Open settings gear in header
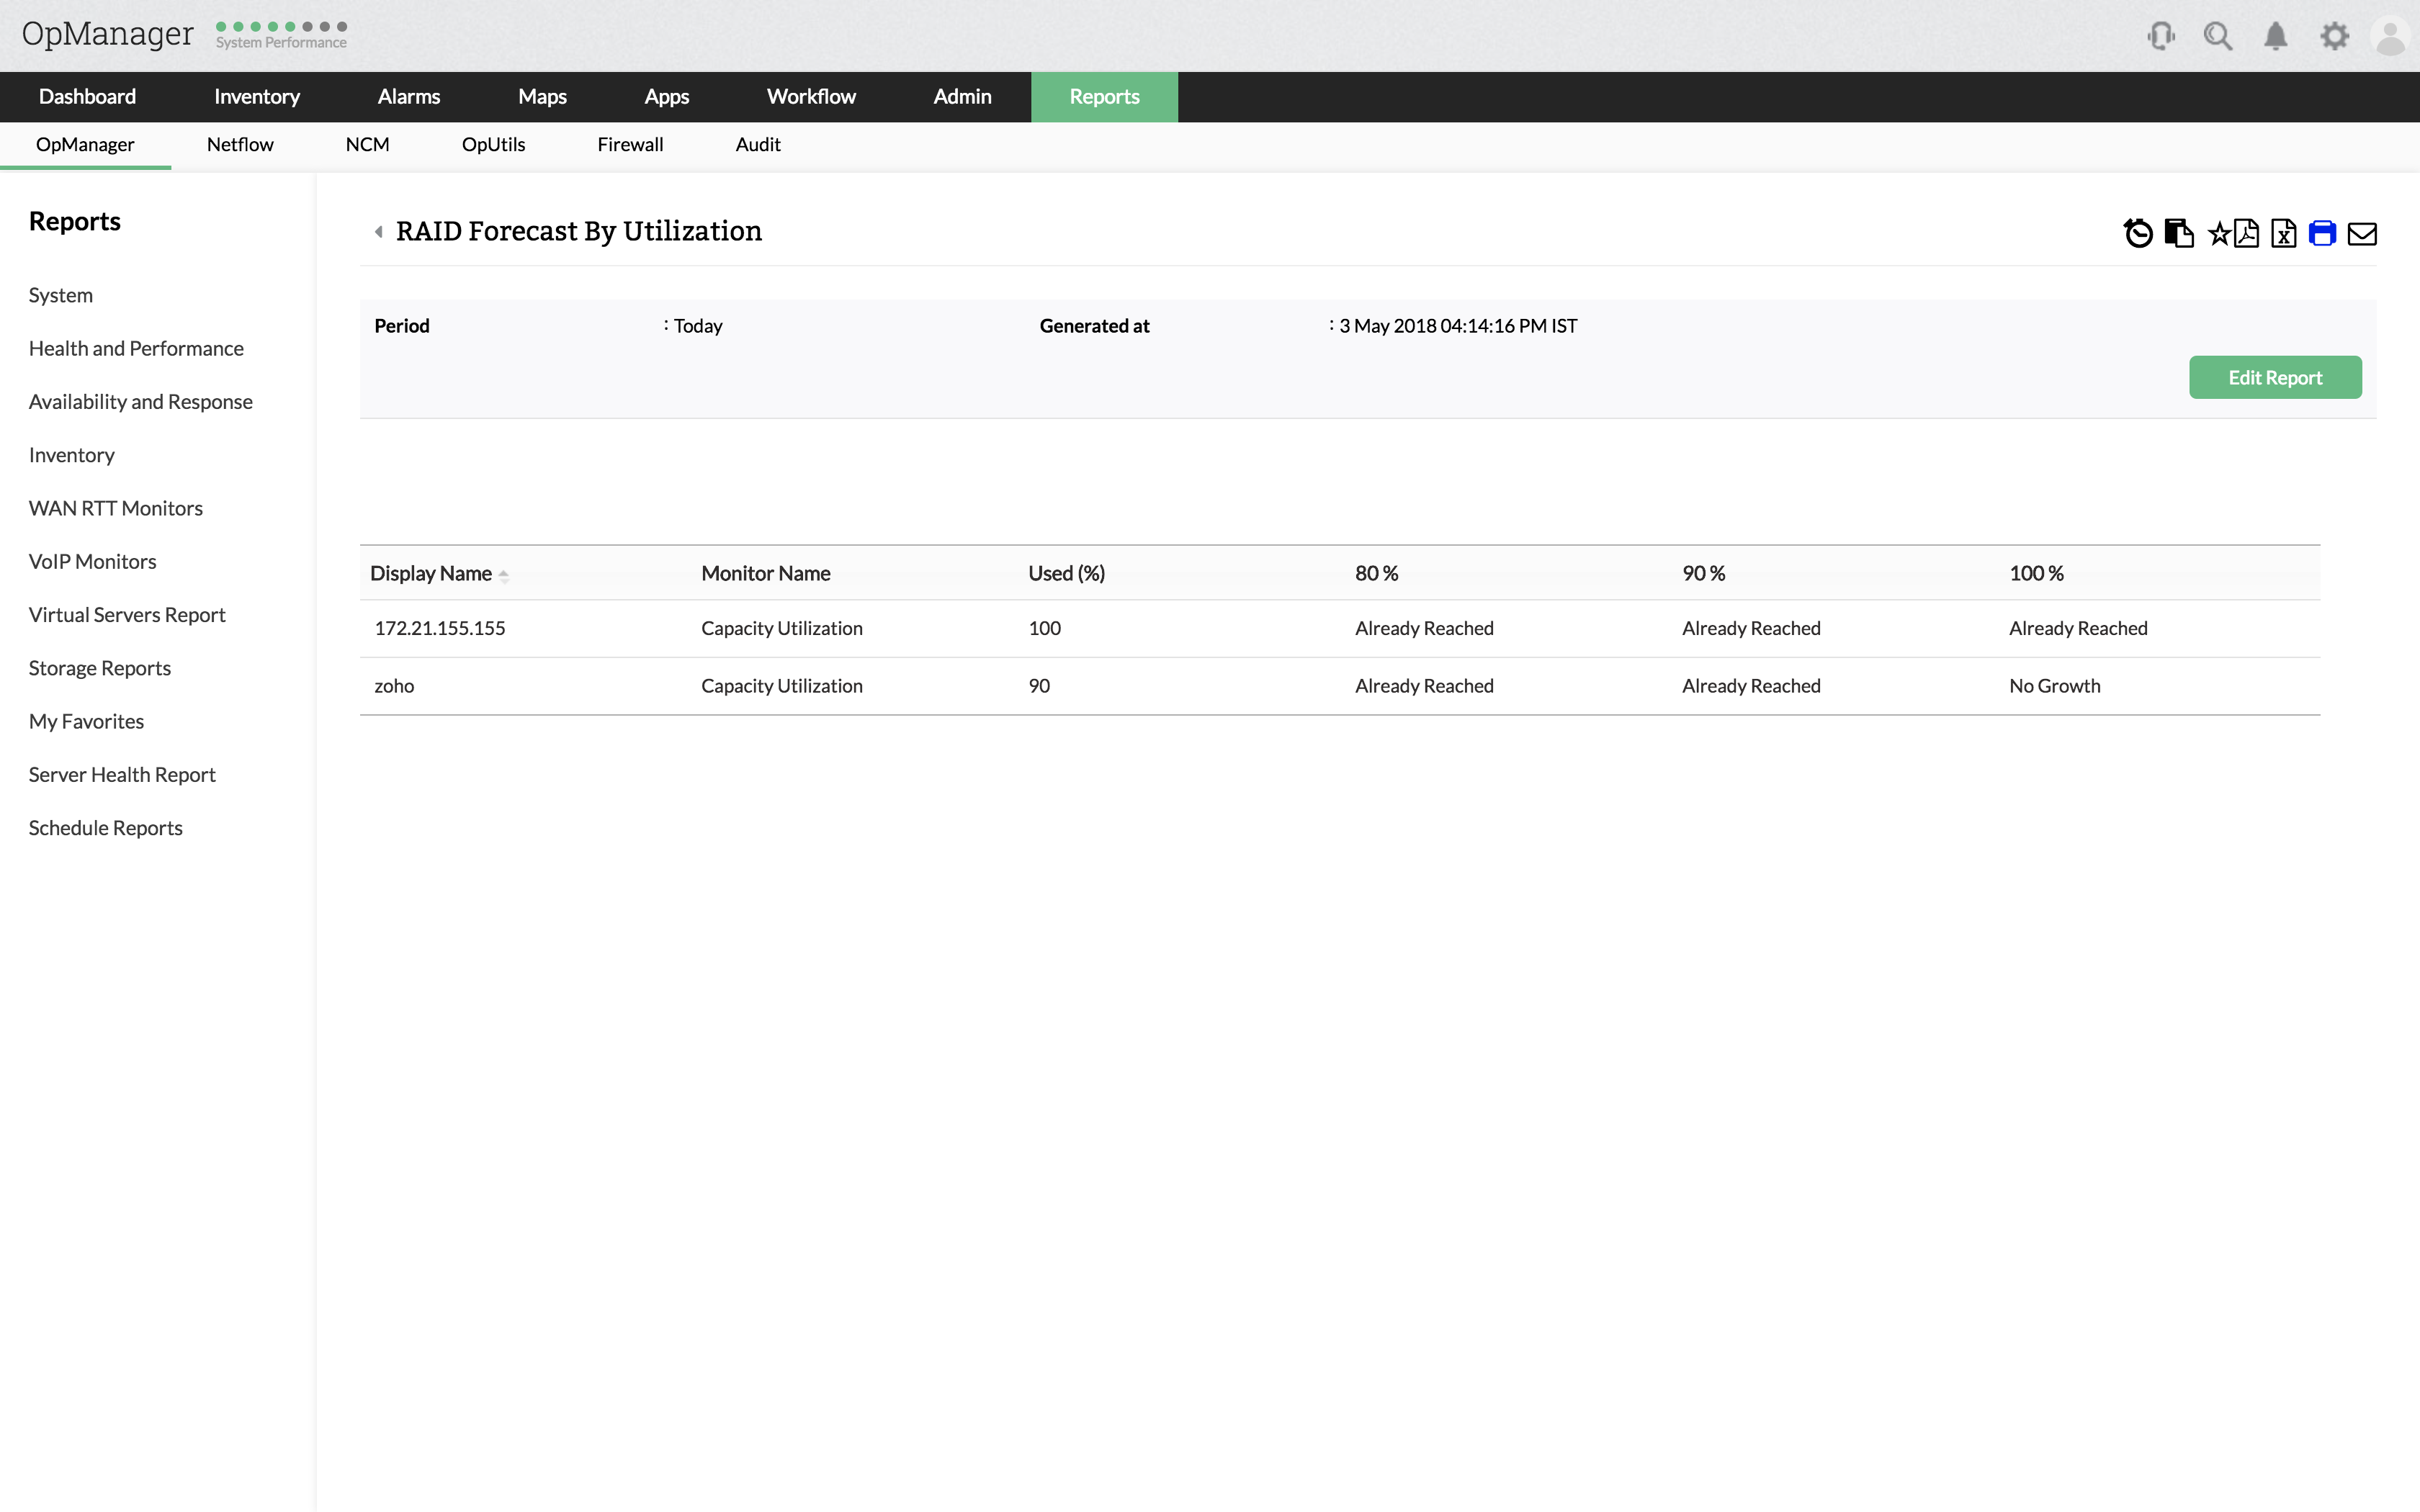Image resolution: width=2420 pixels, height=1512 pixels. pos(2334,37)
